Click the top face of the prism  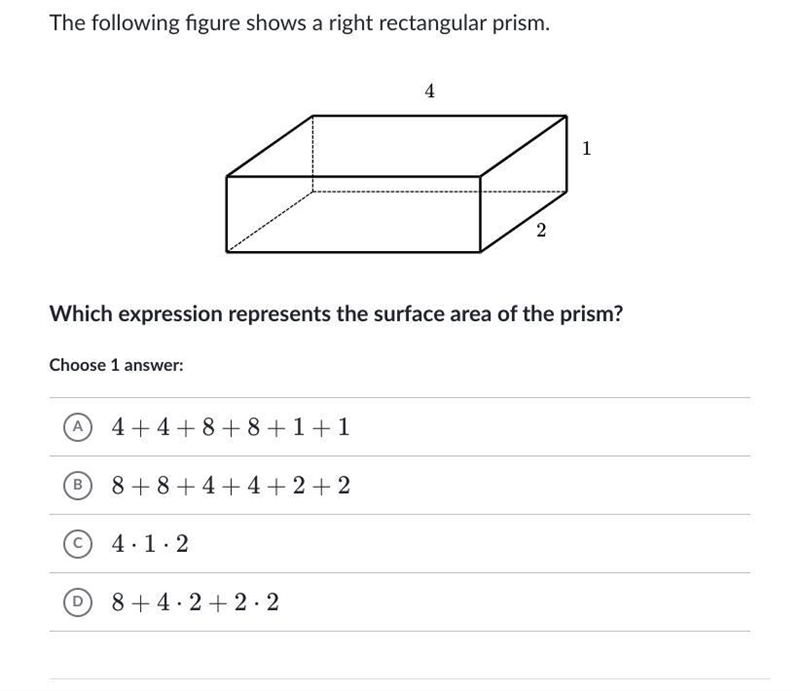[396, 146]
